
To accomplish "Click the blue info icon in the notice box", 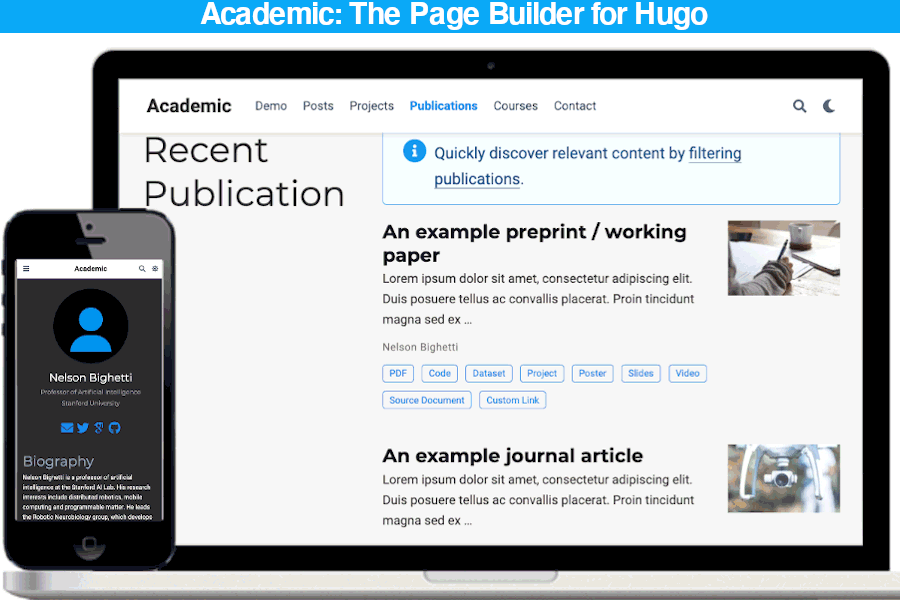I will [x=414, y=152].
